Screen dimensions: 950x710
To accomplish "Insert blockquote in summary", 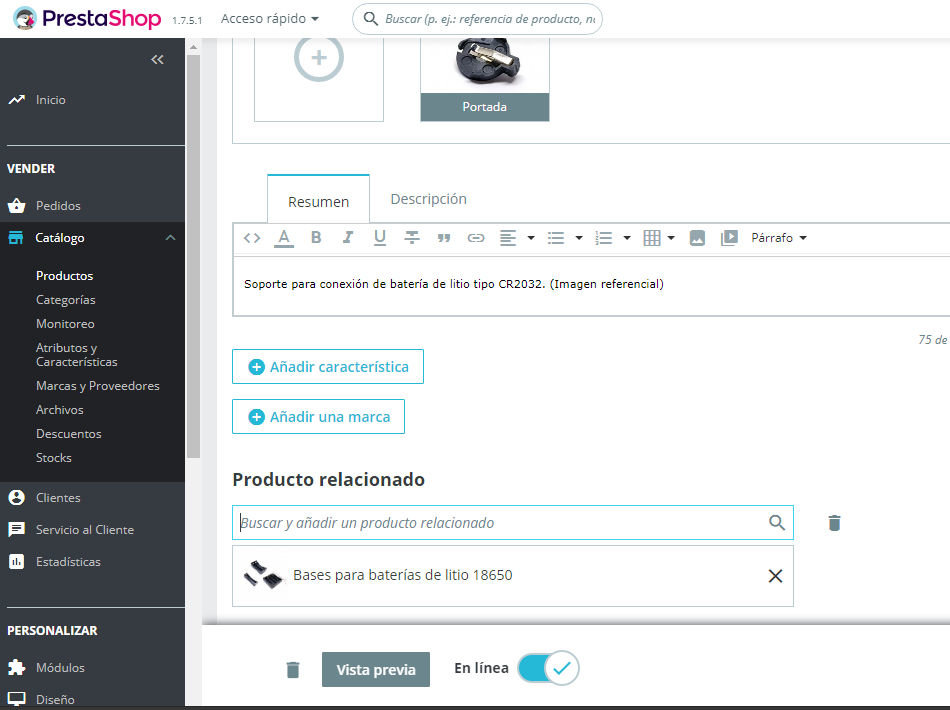I will point(444,238).
